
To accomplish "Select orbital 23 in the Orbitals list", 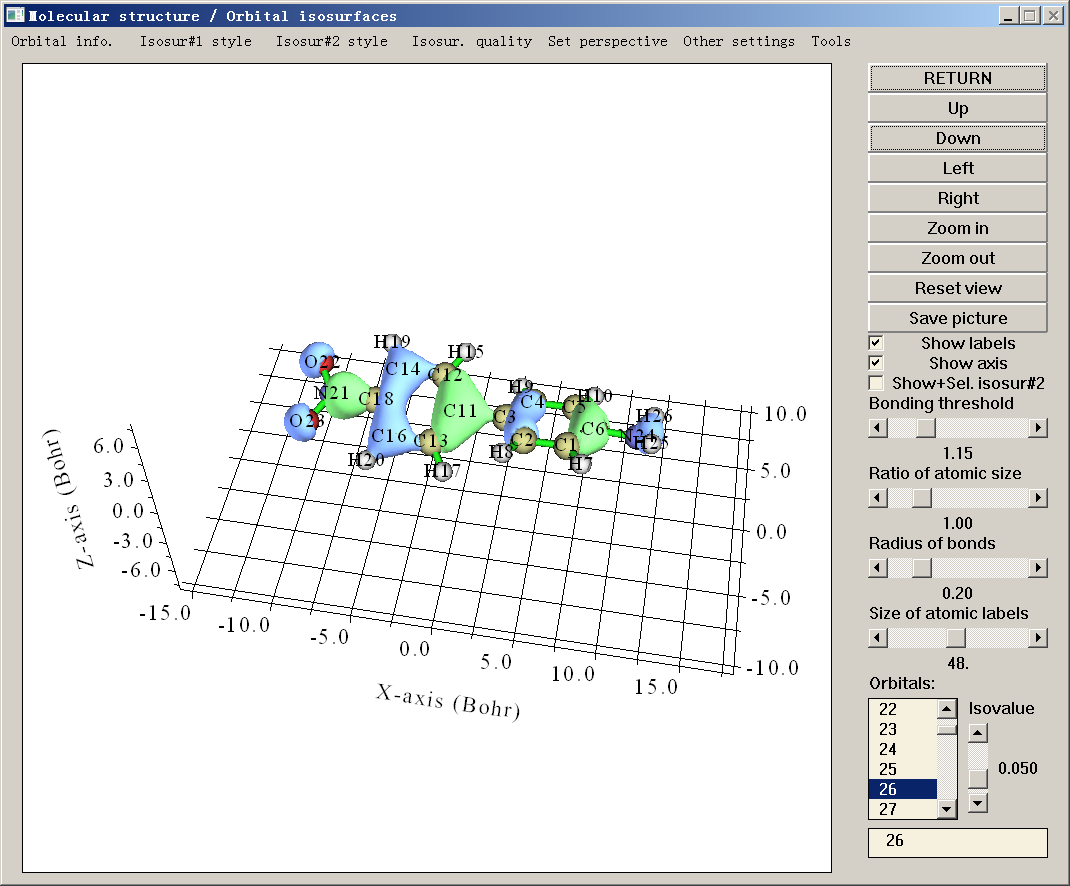I will [903, 729].
